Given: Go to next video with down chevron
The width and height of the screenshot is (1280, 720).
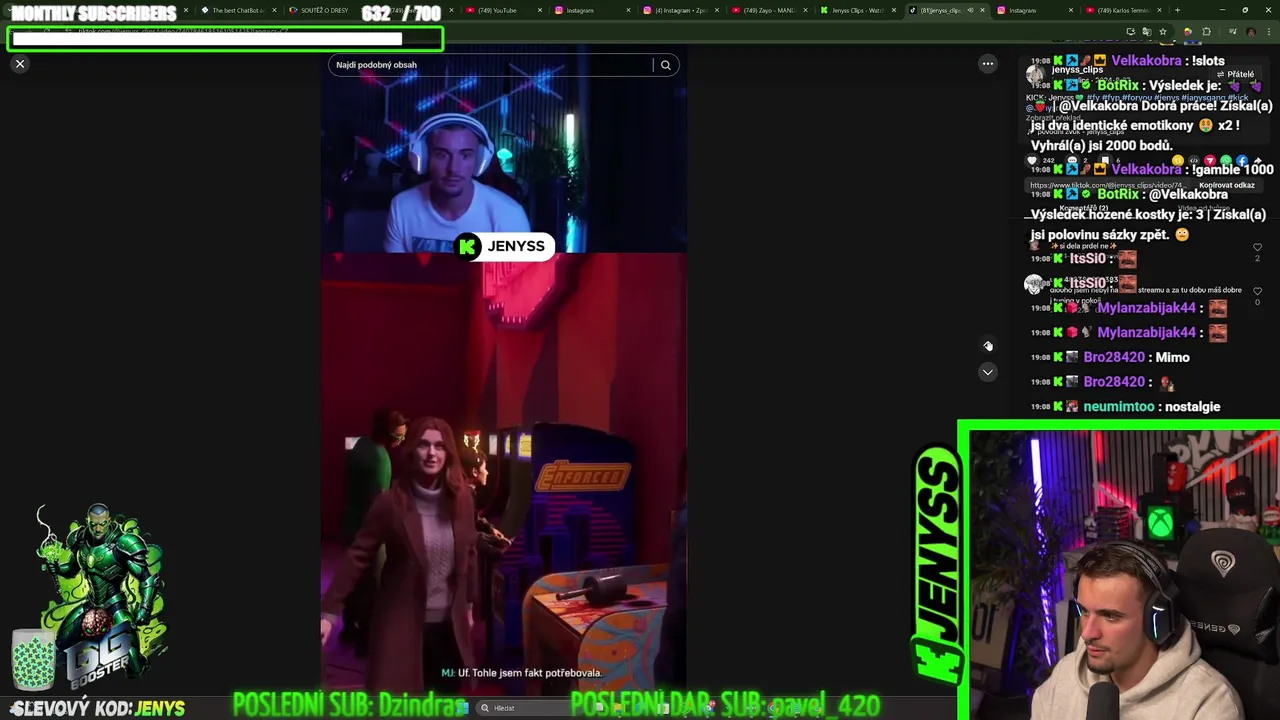Looking at the screenshot, I should 988,372.
